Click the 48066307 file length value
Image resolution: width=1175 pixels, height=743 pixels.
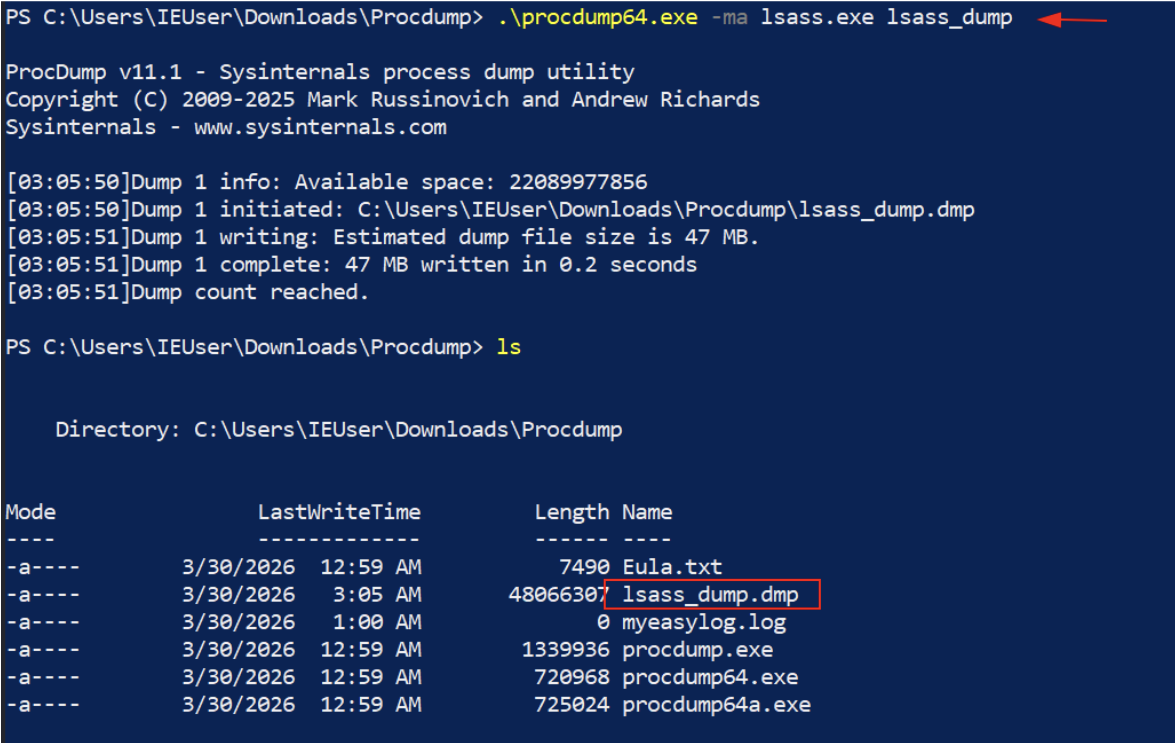click(558, 595)
